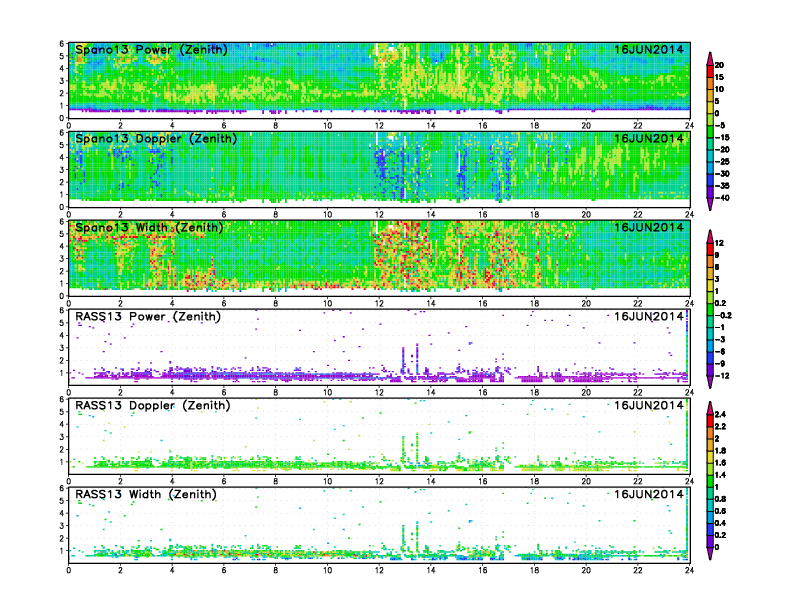Screen dimensions: 792x612
Task: Pick the red segment beside 15 on top colorbar
Action: pyautogui.click(x=710, y=71)
